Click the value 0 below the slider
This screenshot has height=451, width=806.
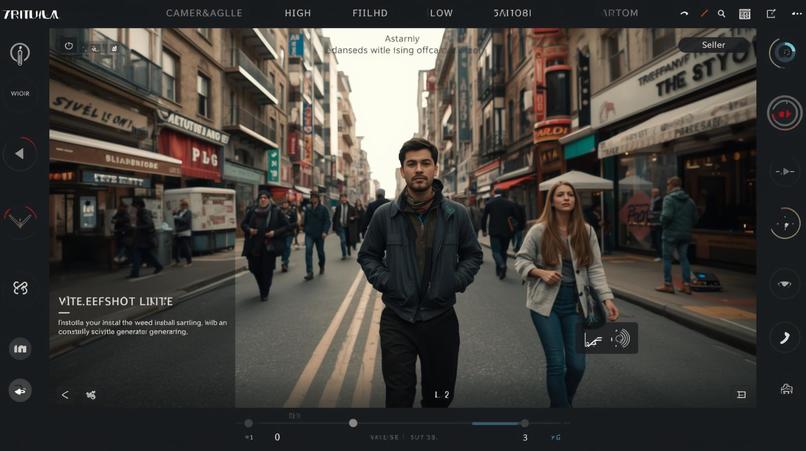click(277, 437)
